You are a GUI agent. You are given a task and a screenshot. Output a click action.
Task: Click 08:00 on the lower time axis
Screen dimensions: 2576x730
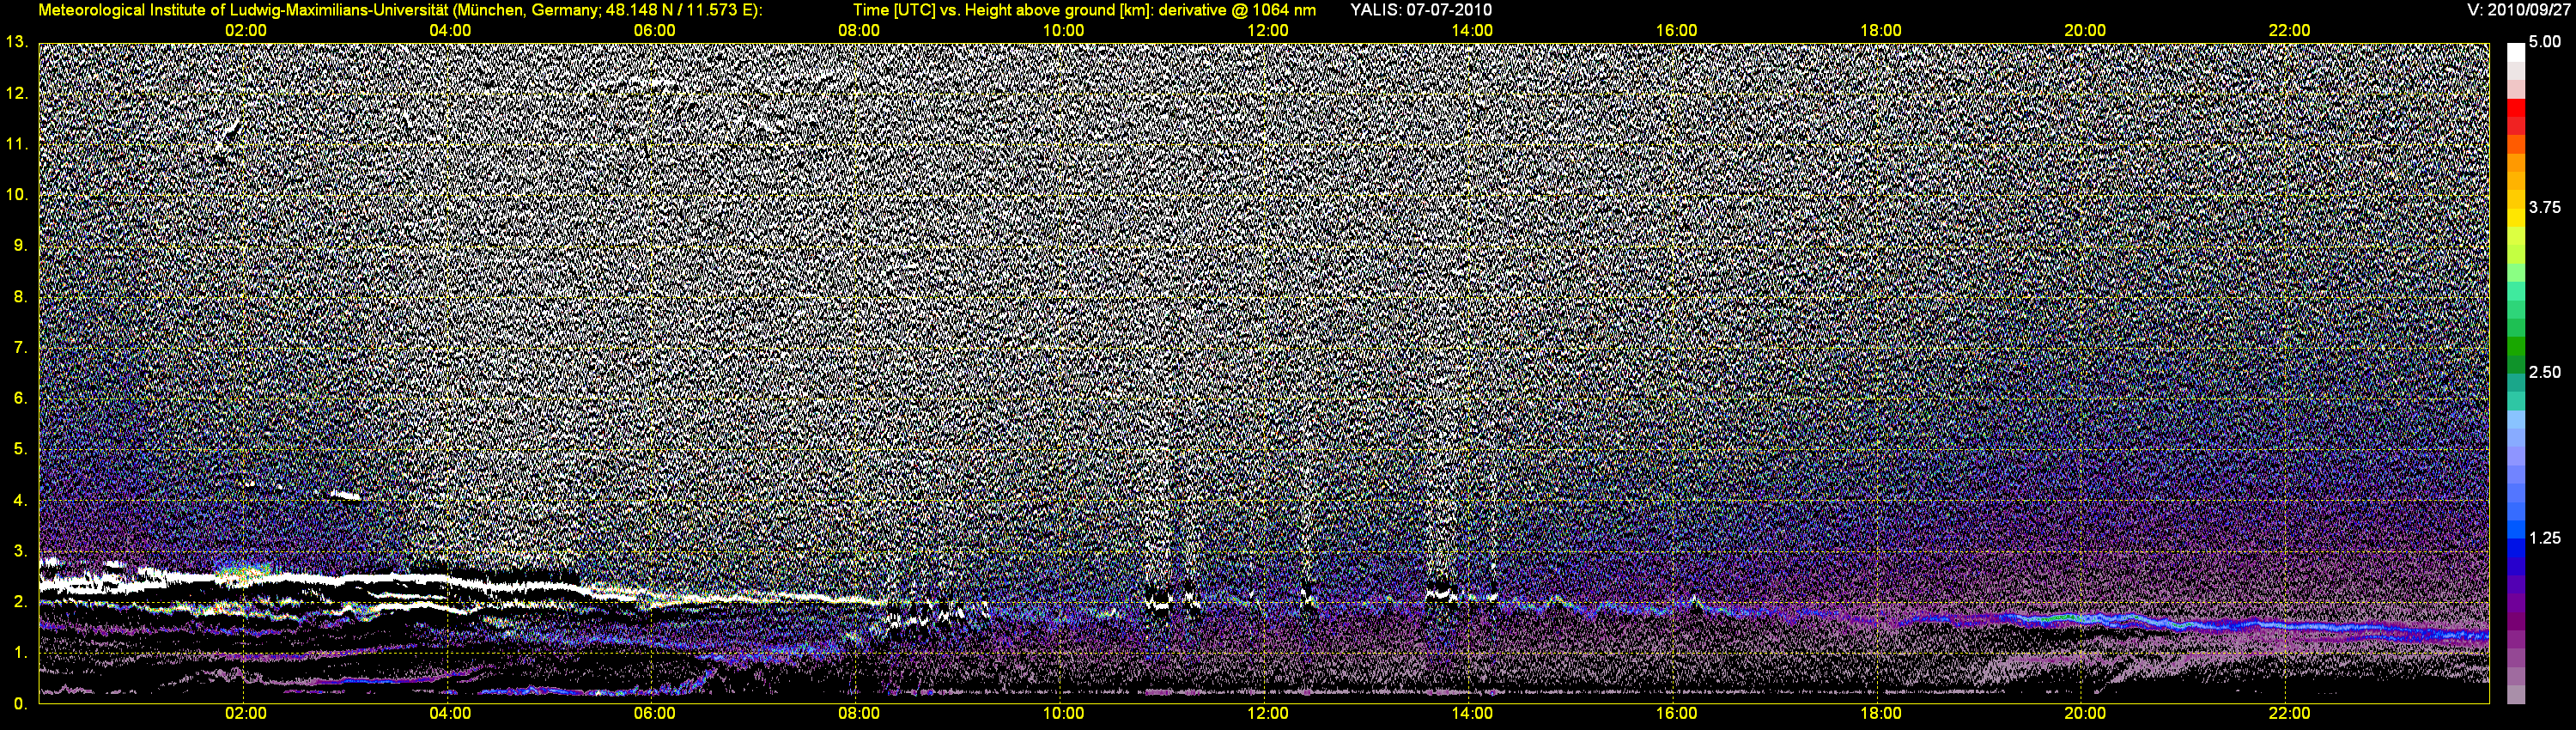859,713
